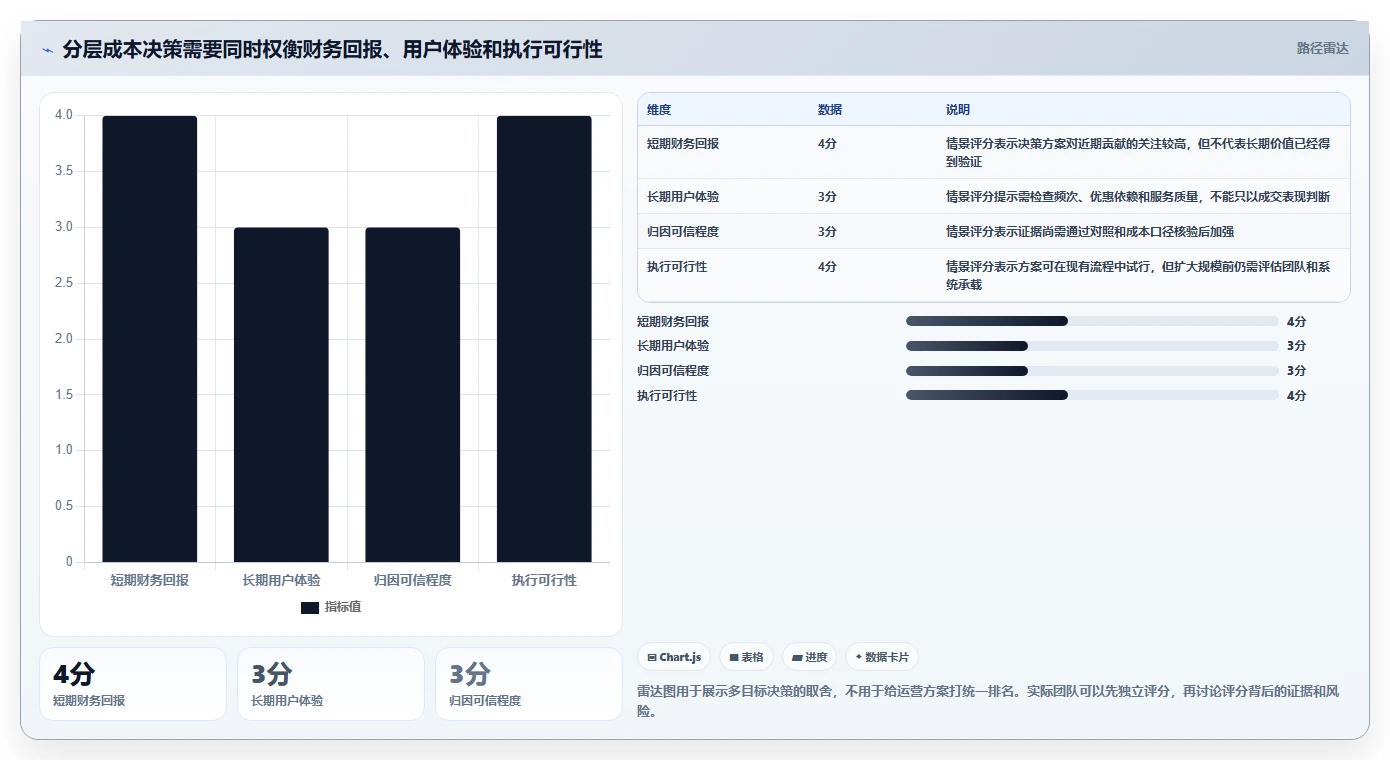Click the 长期用户体验 cell in the table
Image resolution: width=1390 pixels, height=760 pixels.
coord(683,197)
